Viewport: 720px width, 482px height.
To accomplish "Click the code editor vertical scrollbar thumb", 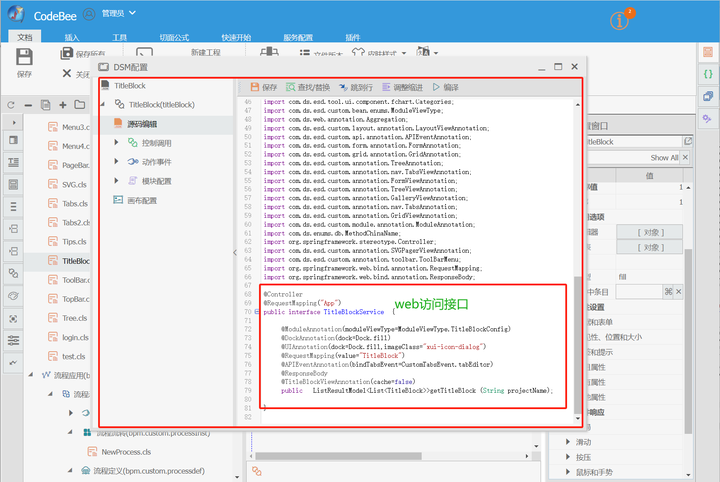I will pyautogui.click(x=577, y=343).
